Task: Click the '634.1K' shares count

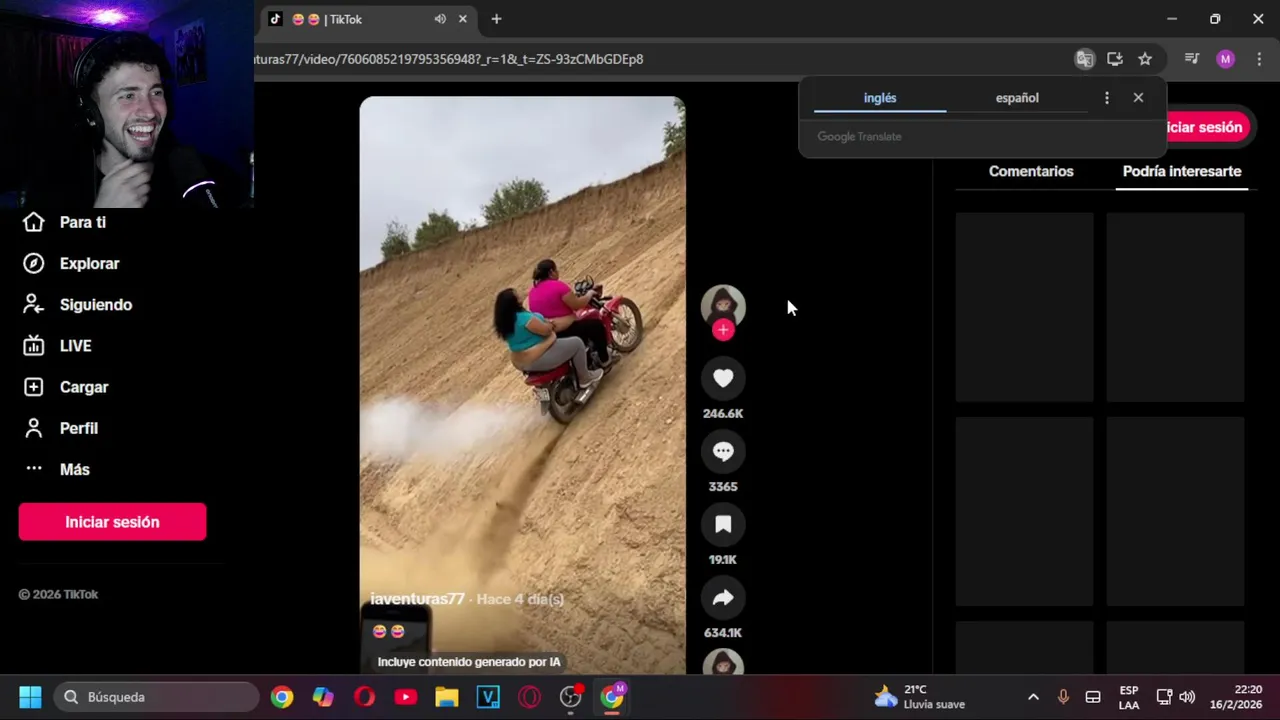Action: click(723, 632)
